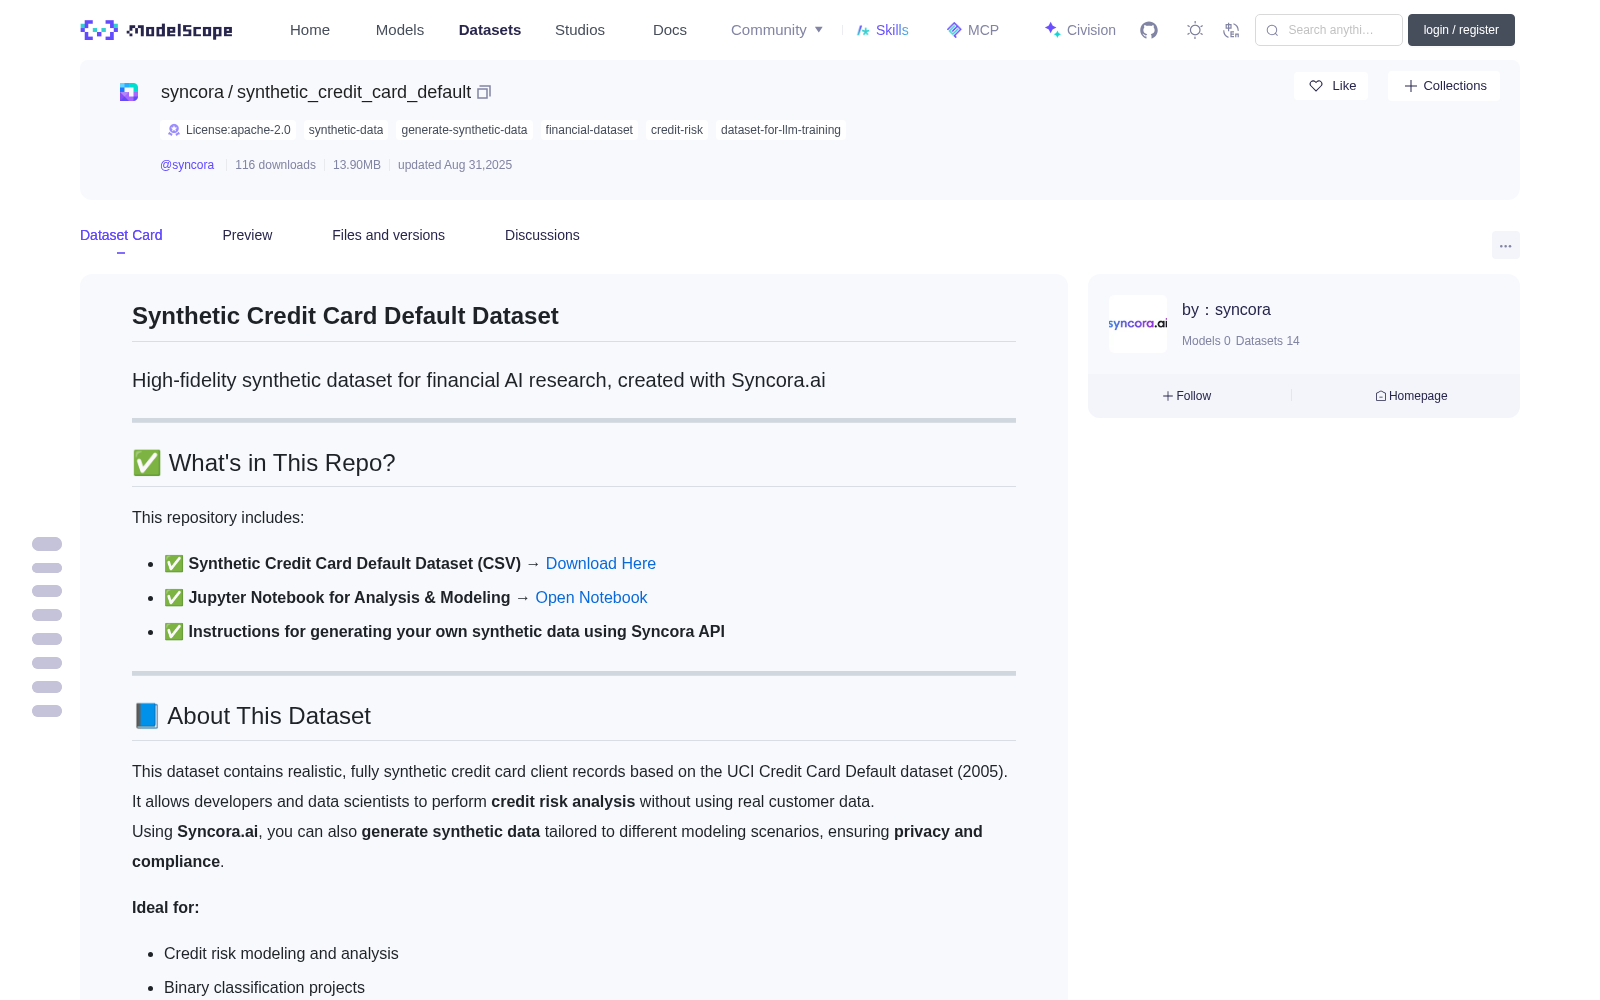The width and height of the screenshot is (1600, 1000).
Task: Click the syncora namespace in dataset title
Action: [x=192, y=92]
